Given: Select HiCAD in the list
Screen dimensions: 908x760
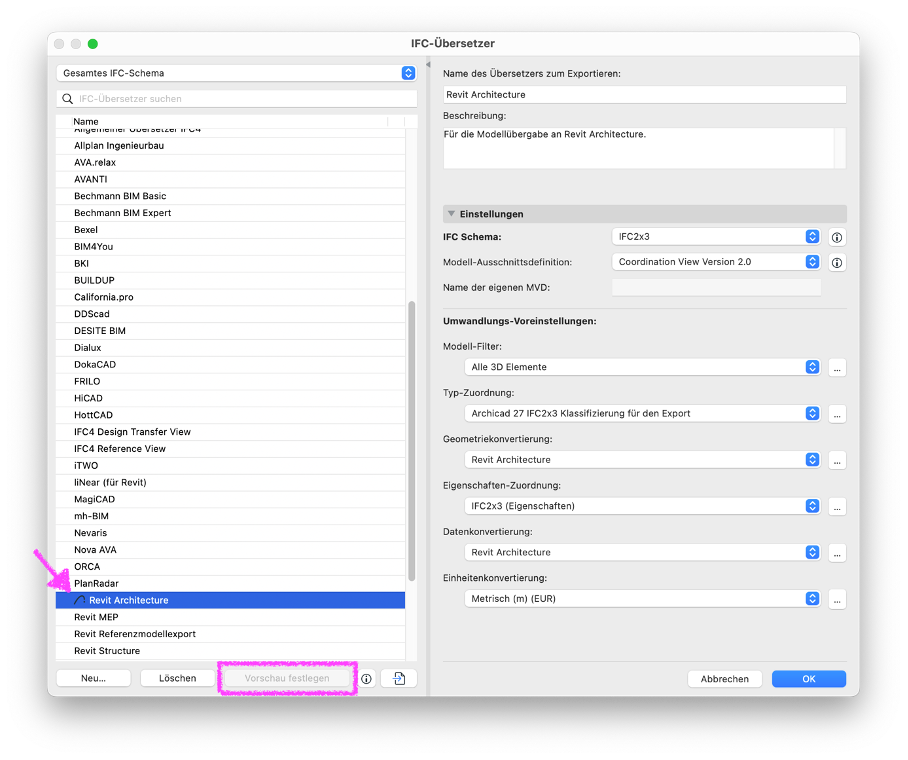Looking at the screenshot, I should (230, 398).
